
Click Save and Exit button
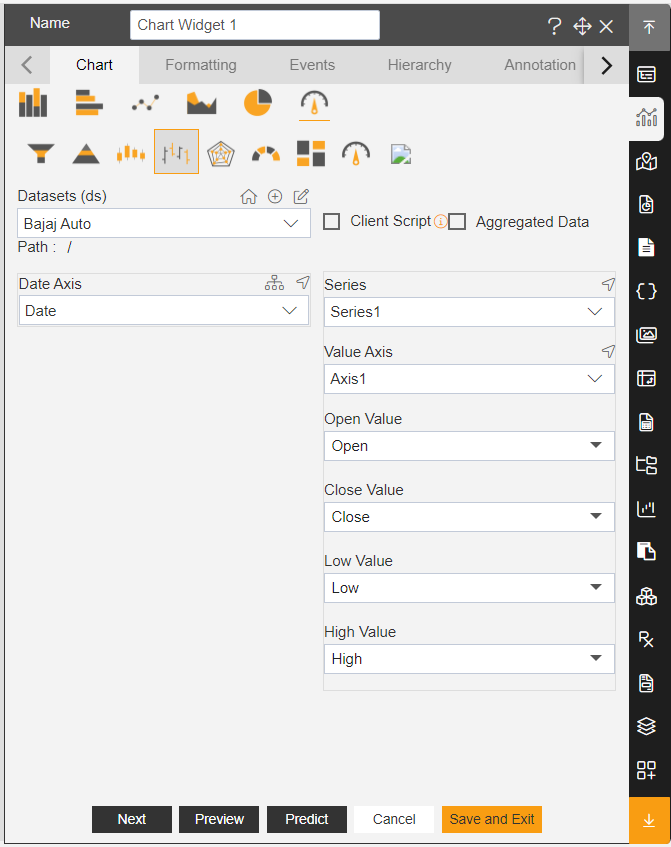492,819
